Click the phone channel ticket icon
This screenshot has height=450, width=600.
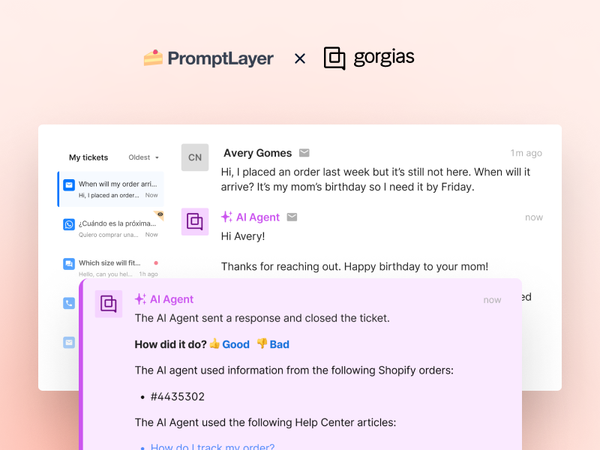pos(69,303)
